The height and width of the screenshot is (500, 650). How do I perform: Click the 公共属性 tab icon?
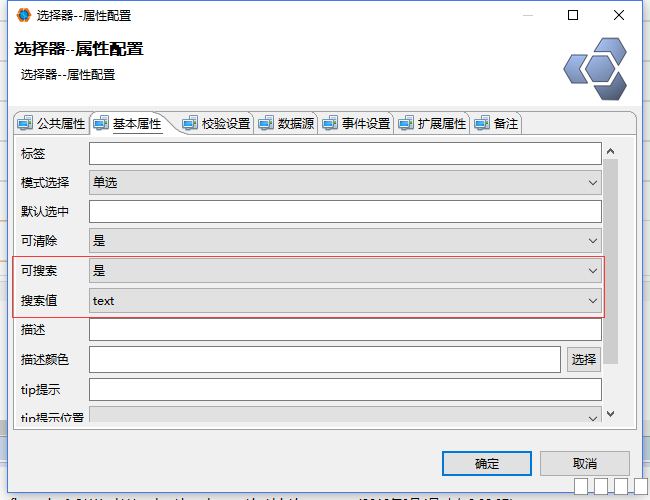[x=25, y=124]
